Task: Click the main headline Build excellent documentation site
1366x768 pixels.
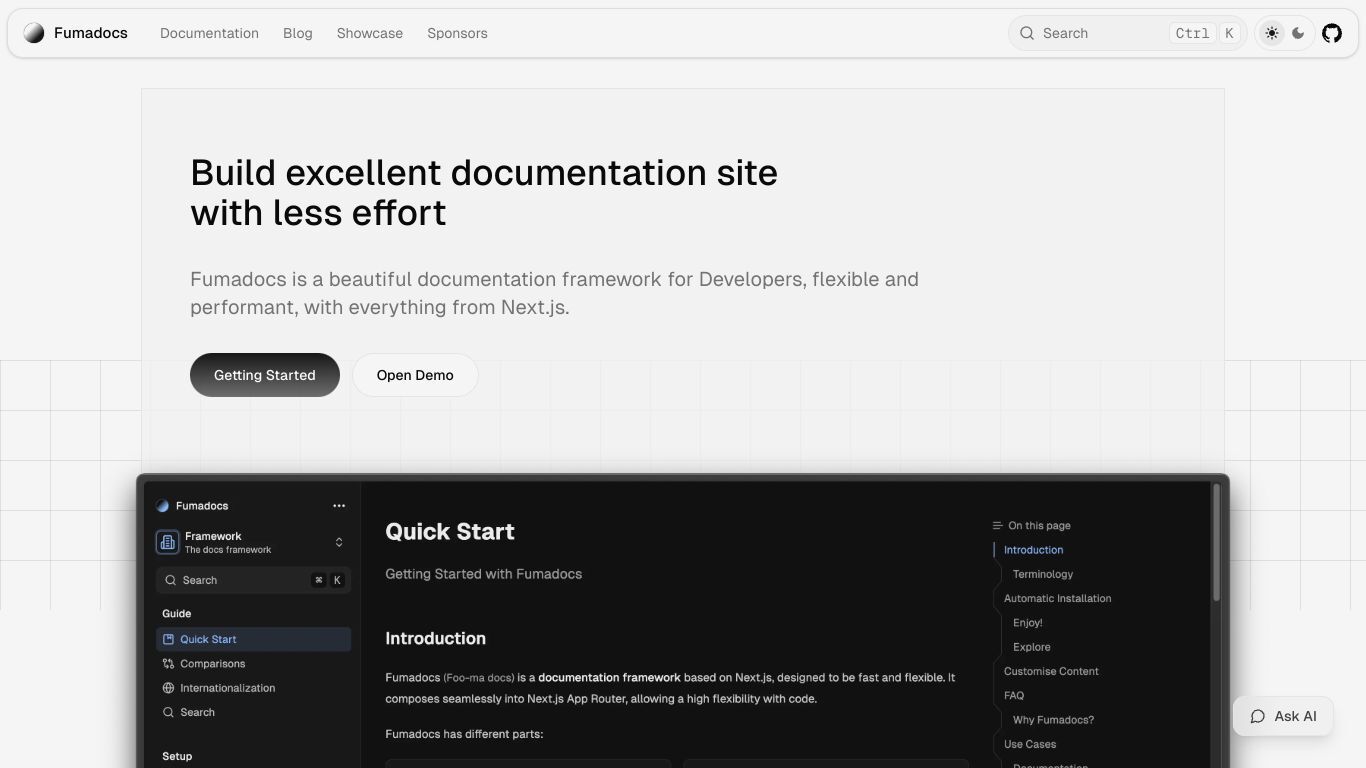Action: 484,192
